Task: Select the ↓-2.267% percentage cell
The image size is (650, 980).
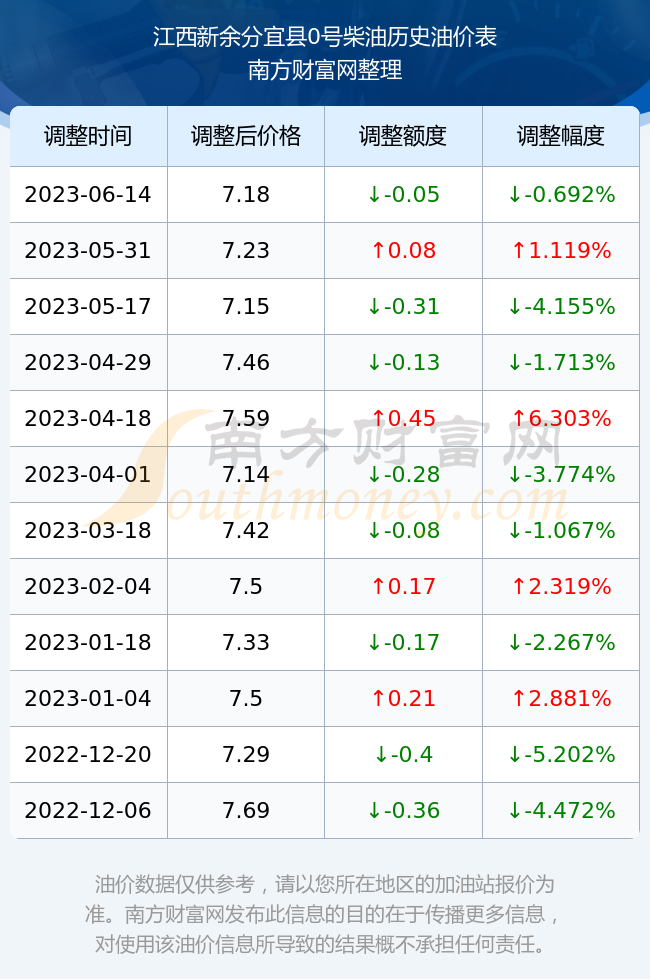Action: [561, 642]
